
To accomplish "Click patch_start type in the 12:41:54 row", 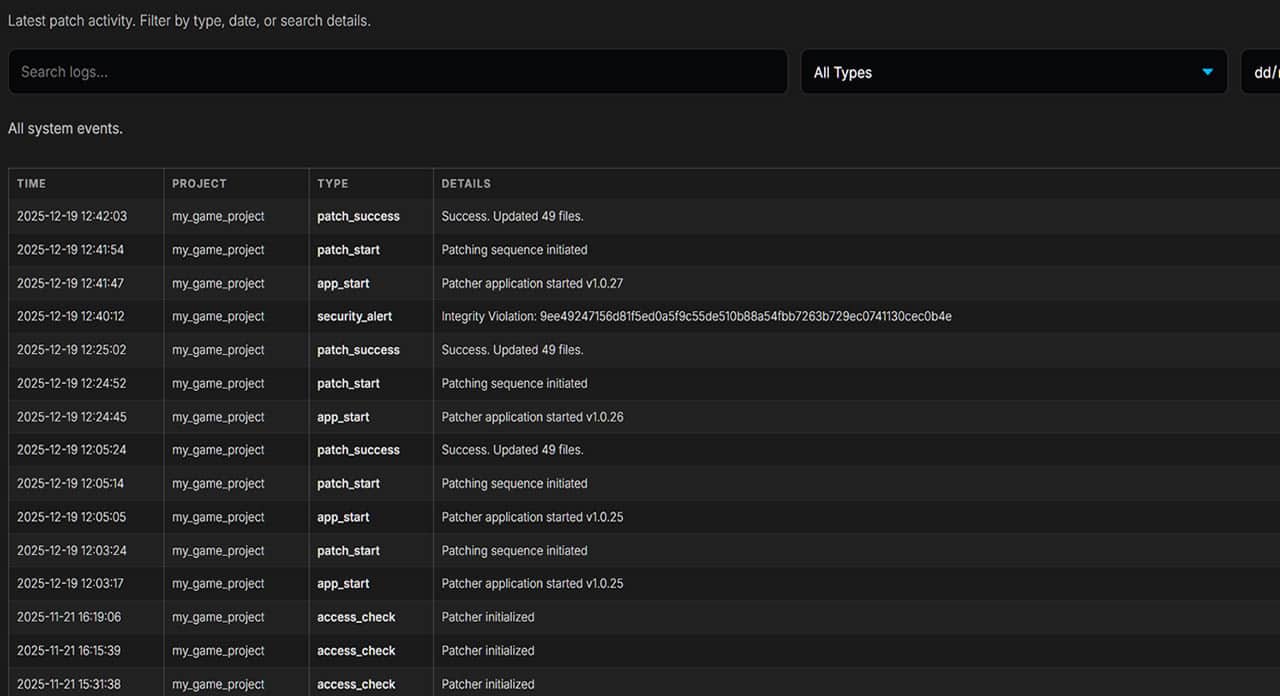I will click(x=348, y=250).
